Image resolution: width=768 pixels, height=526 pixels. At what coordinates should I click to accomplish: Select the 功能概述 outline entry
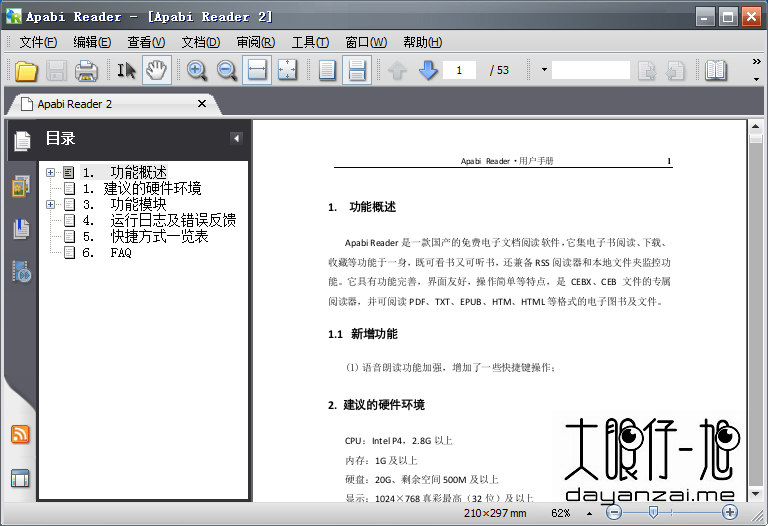[x=124, y=172]
